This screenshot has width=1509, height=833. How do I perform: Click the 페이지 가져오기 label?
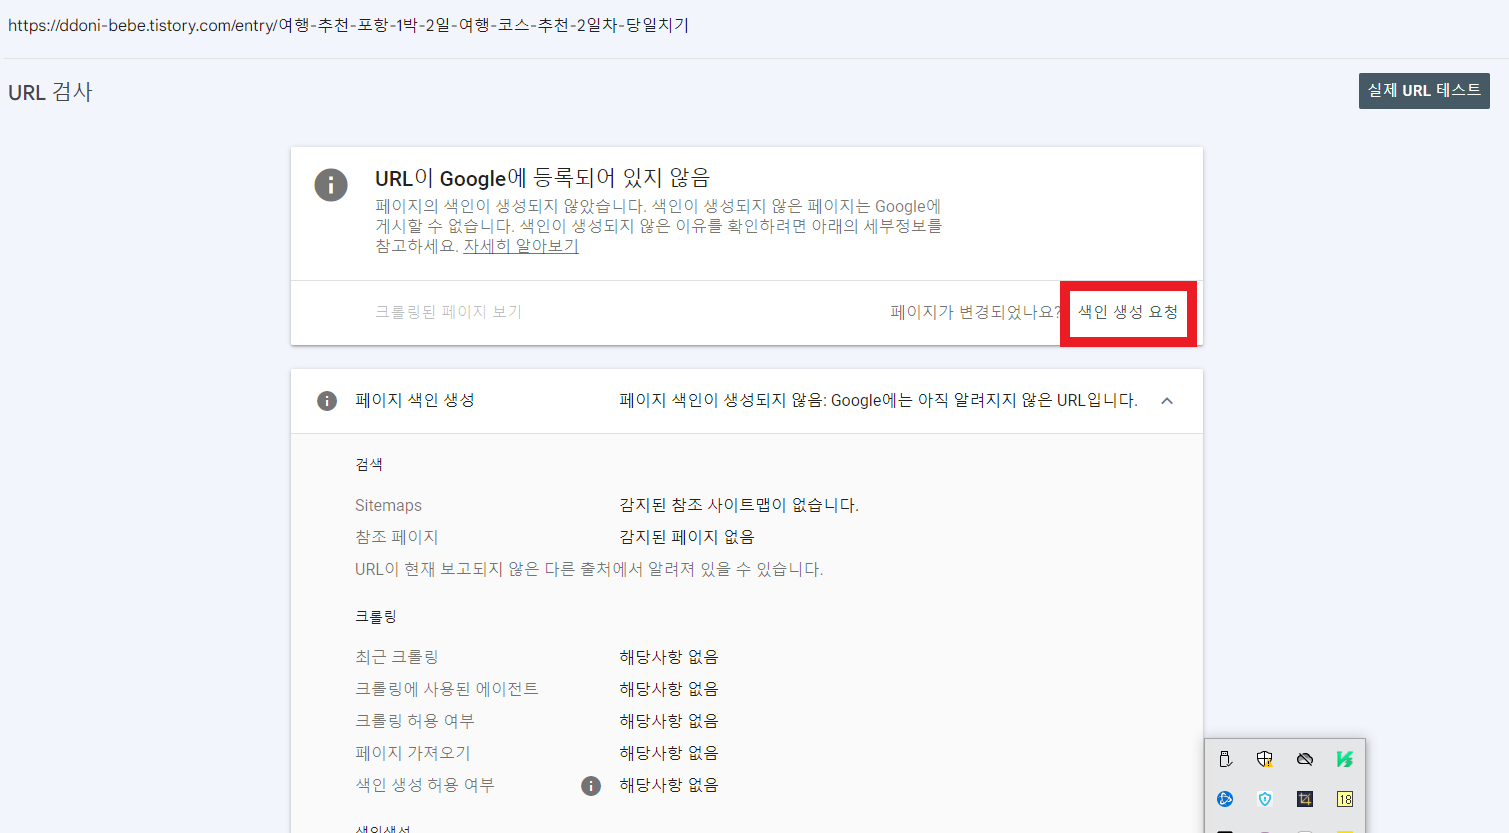[413, 754]
